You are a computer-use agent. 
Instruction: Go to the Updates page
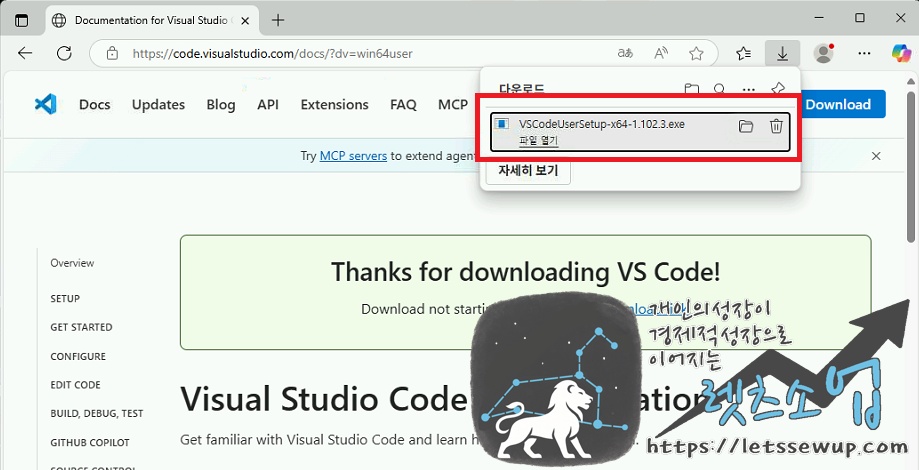tap(158, 105)
